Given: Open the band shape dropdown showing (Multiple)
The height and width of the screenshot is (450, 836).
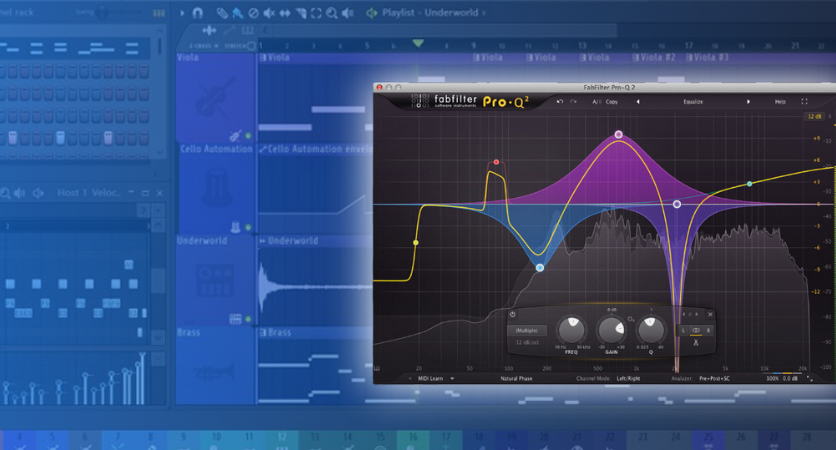Looking at the screenshot, I should (x=527, y=330).
